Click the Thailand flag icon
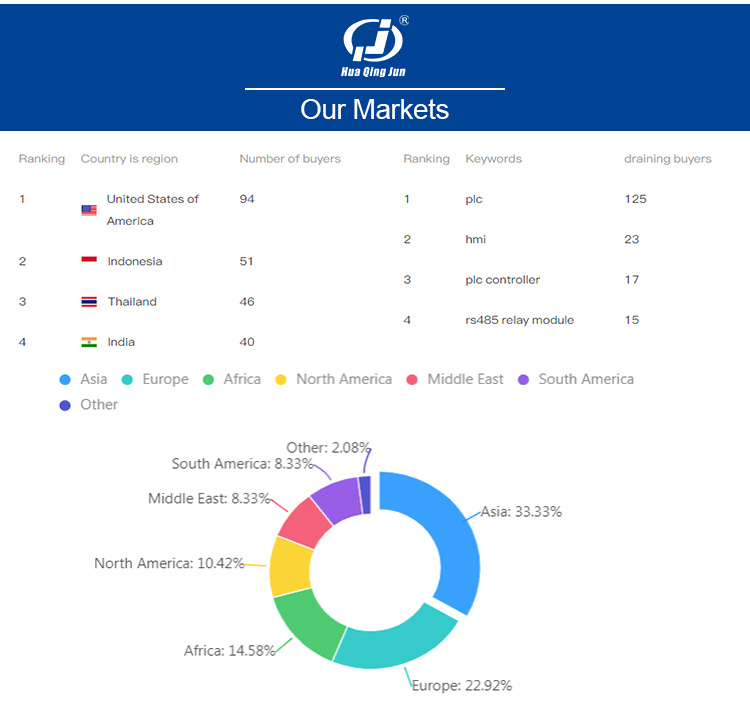 89,302
